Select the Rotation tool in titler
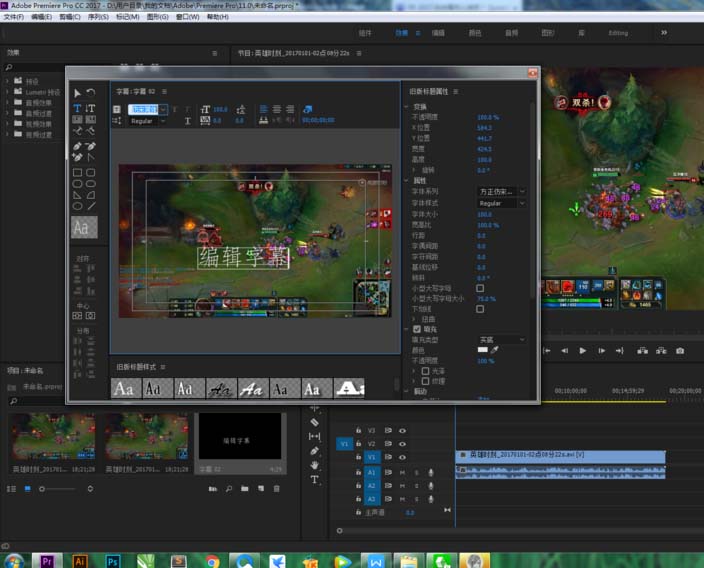The image size is (704, 568). (91, 92)
